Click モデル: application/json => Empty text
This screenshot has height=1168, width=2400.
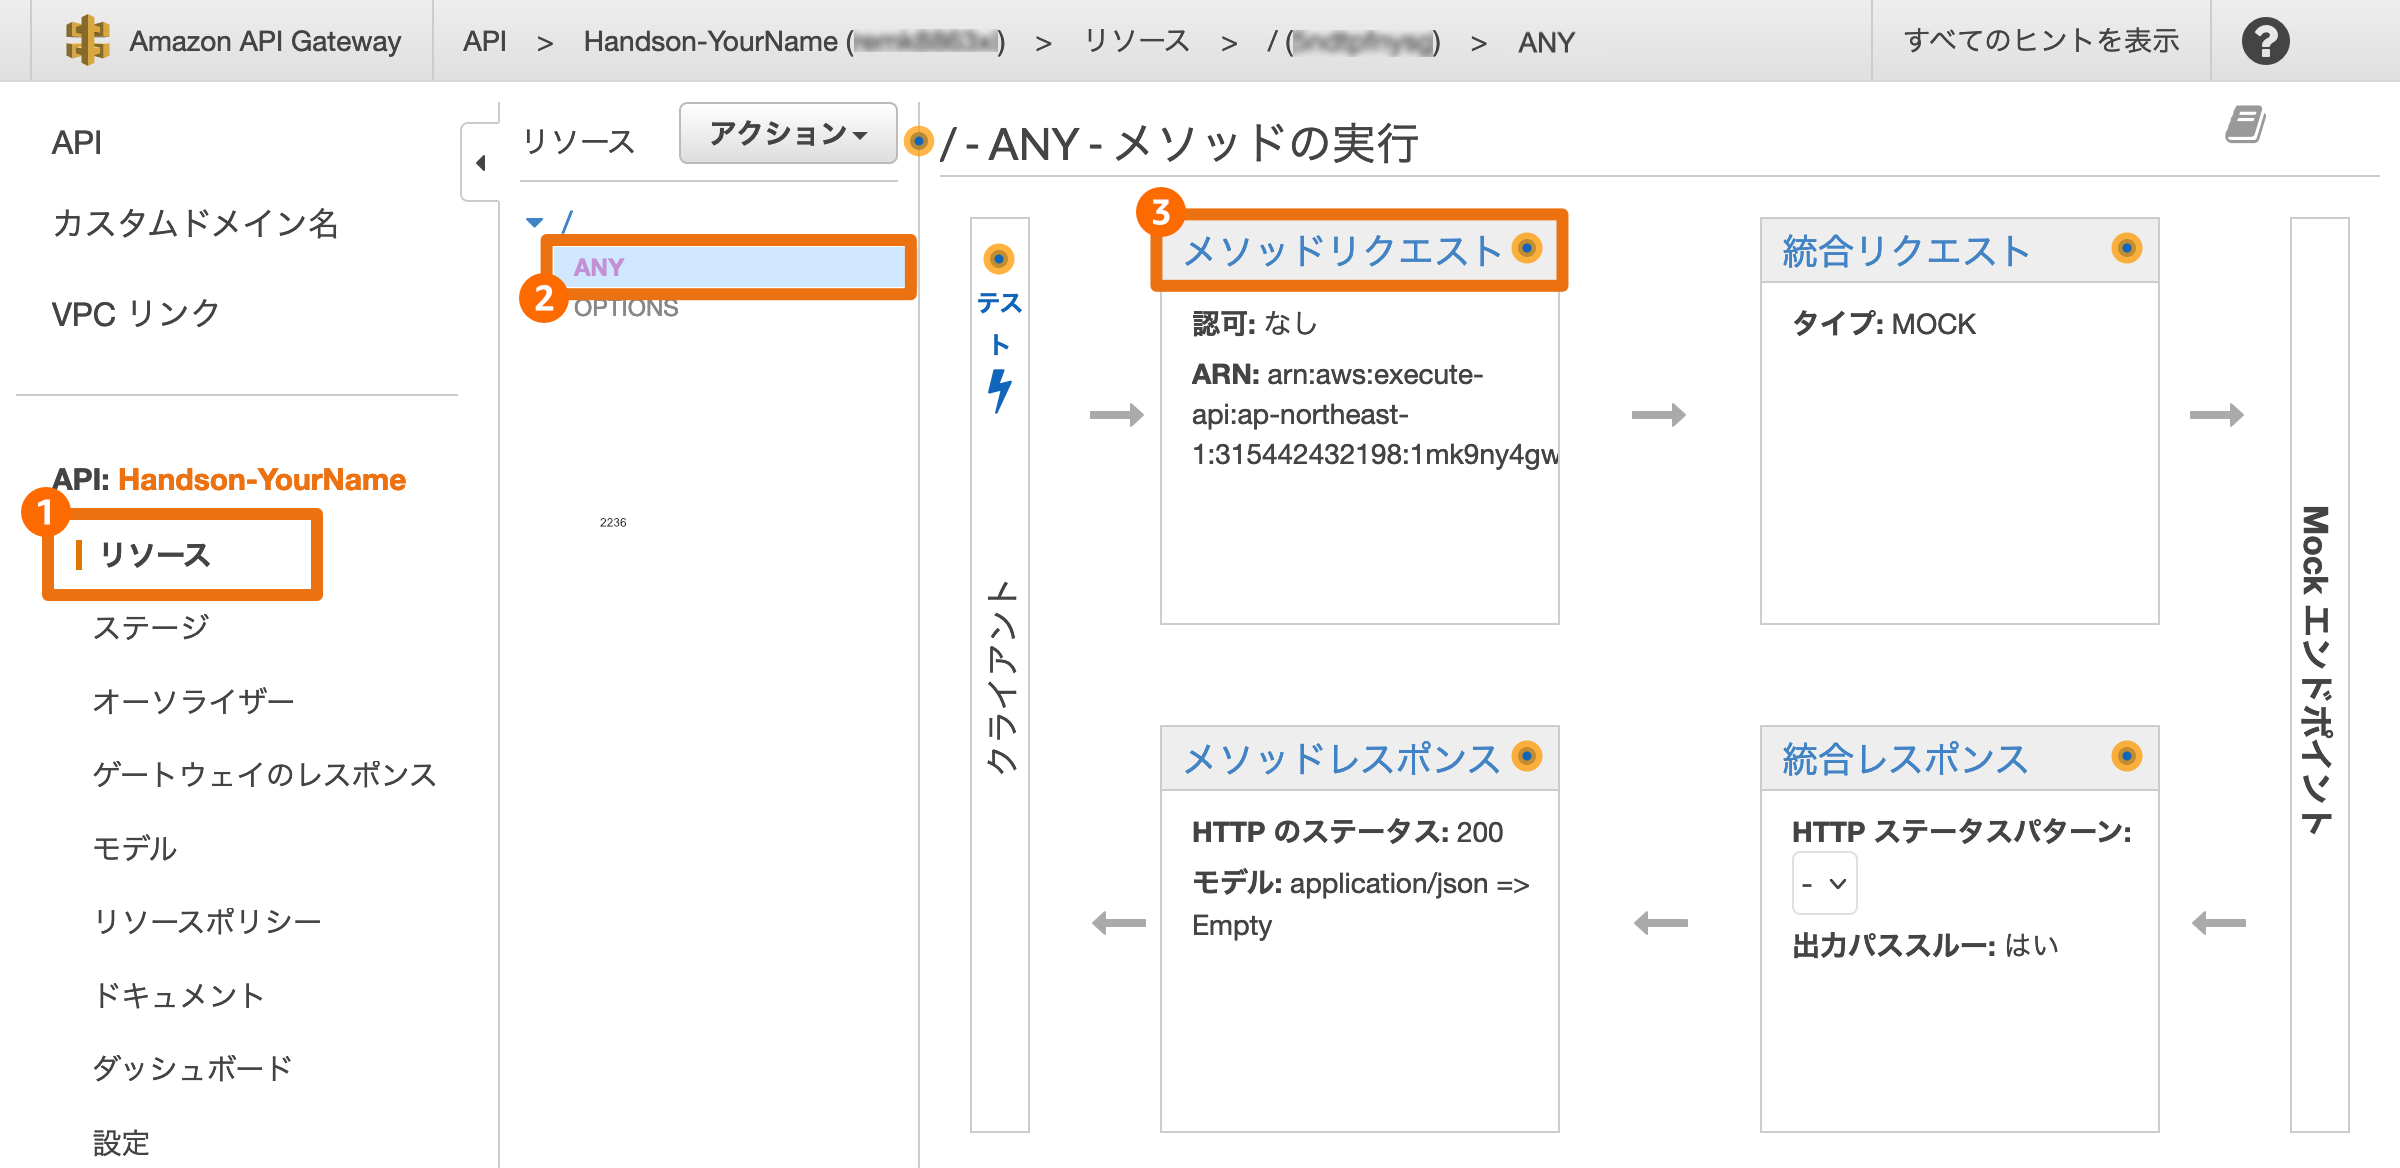click(1360, 904)
